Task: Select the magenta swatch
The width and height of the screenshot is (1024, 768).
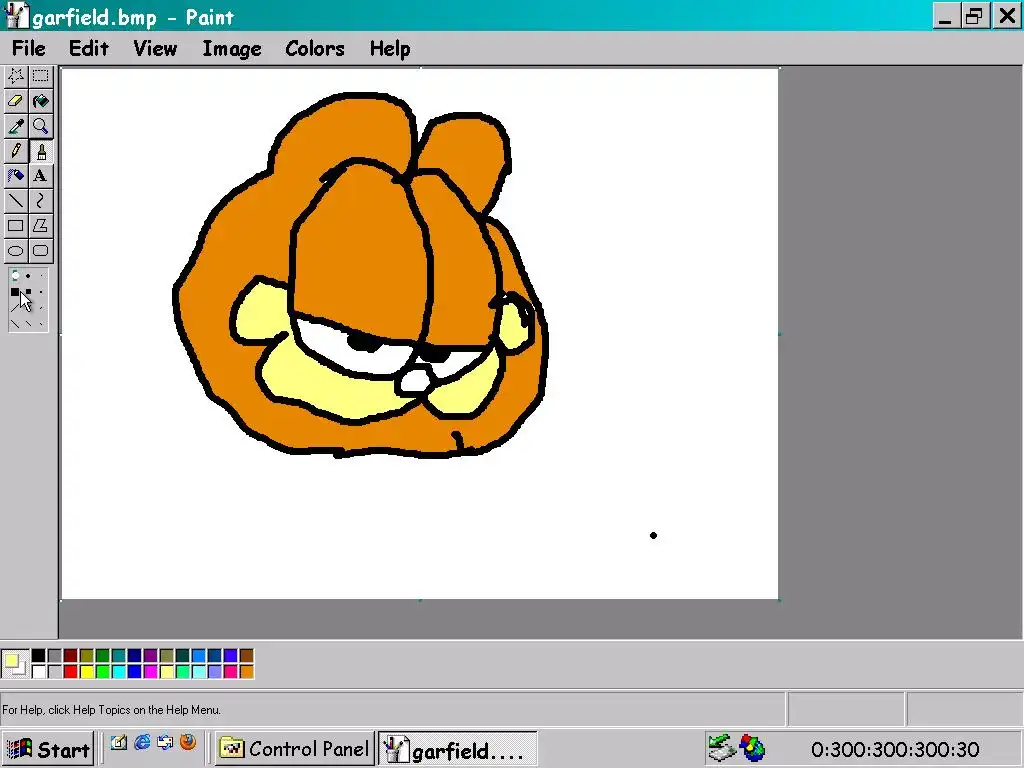Action: (151, 672)
